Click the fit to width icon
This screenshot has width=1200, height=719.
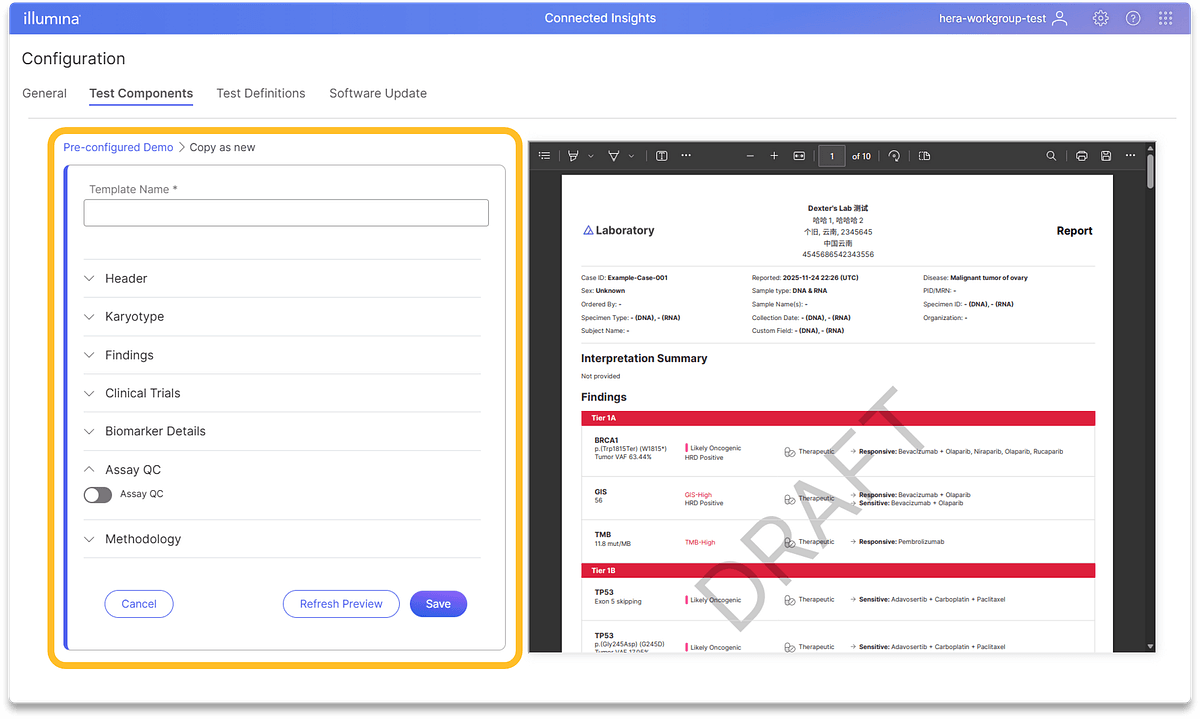[x=799, y=156]
